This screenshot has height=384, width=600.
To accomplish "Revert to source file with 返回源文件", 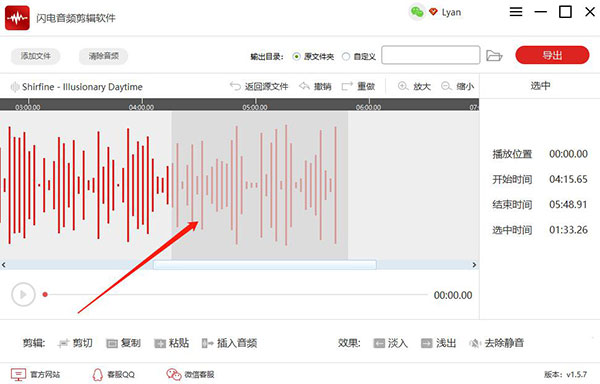I will (x=259, y=86).
